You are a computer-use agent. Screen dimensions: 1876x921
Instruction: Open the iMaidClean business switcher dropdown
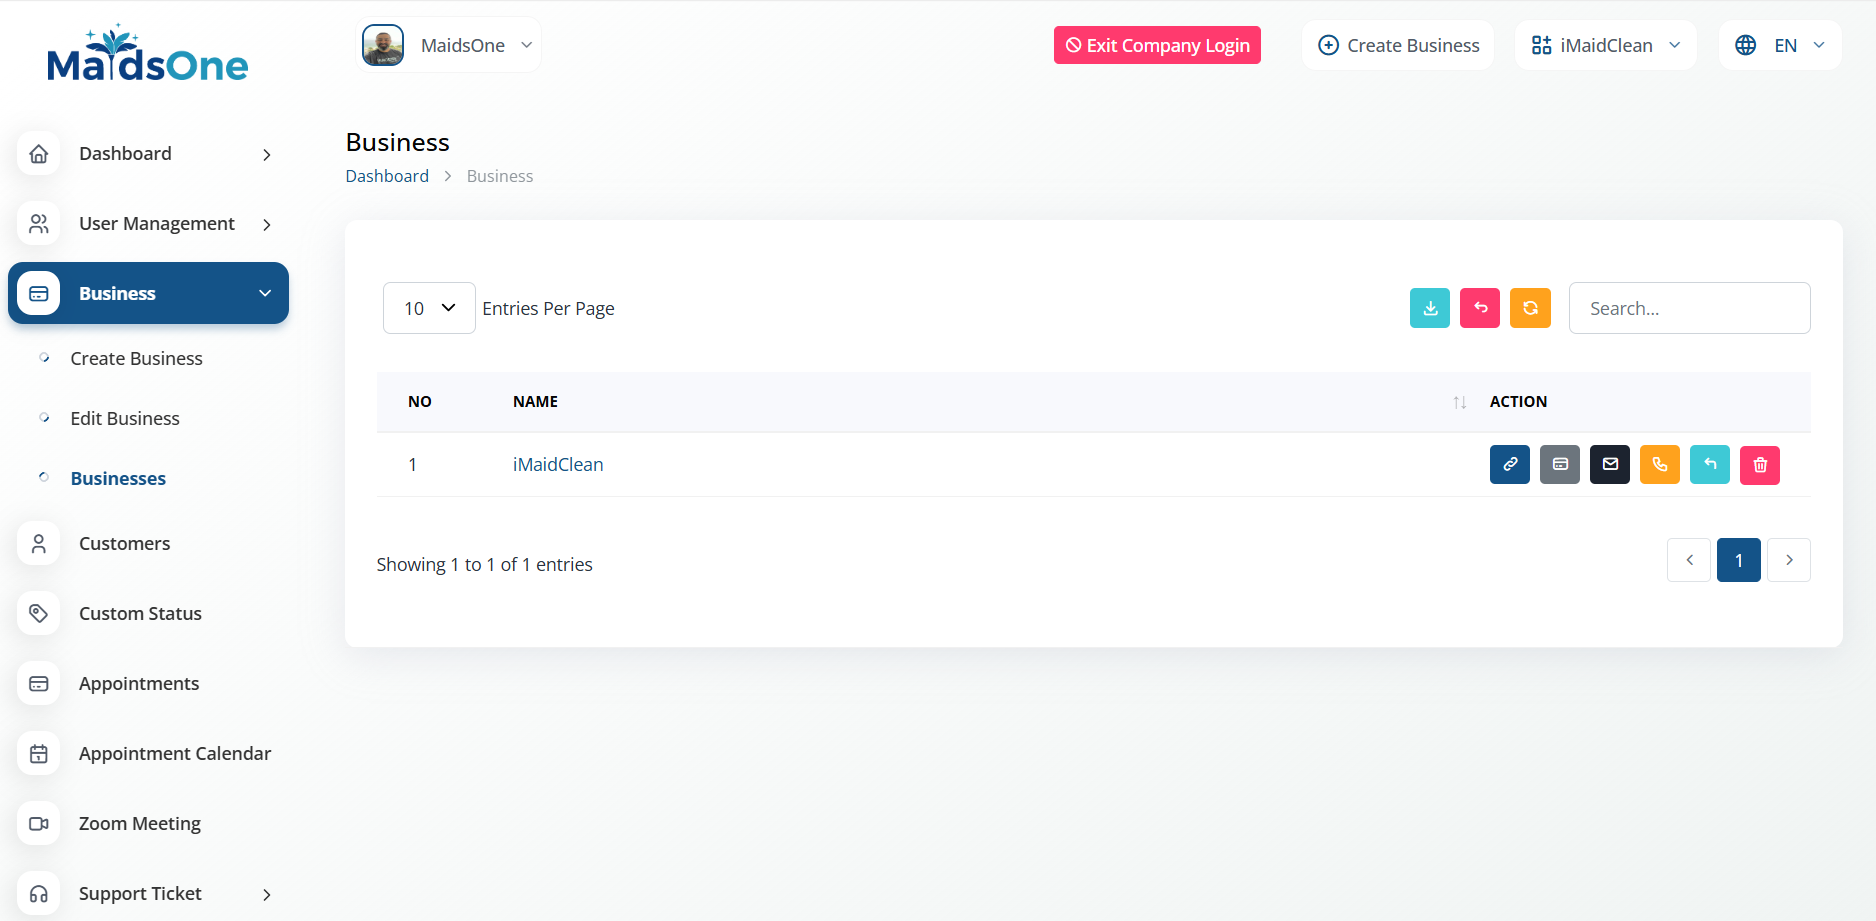(x=1605, y=45)
